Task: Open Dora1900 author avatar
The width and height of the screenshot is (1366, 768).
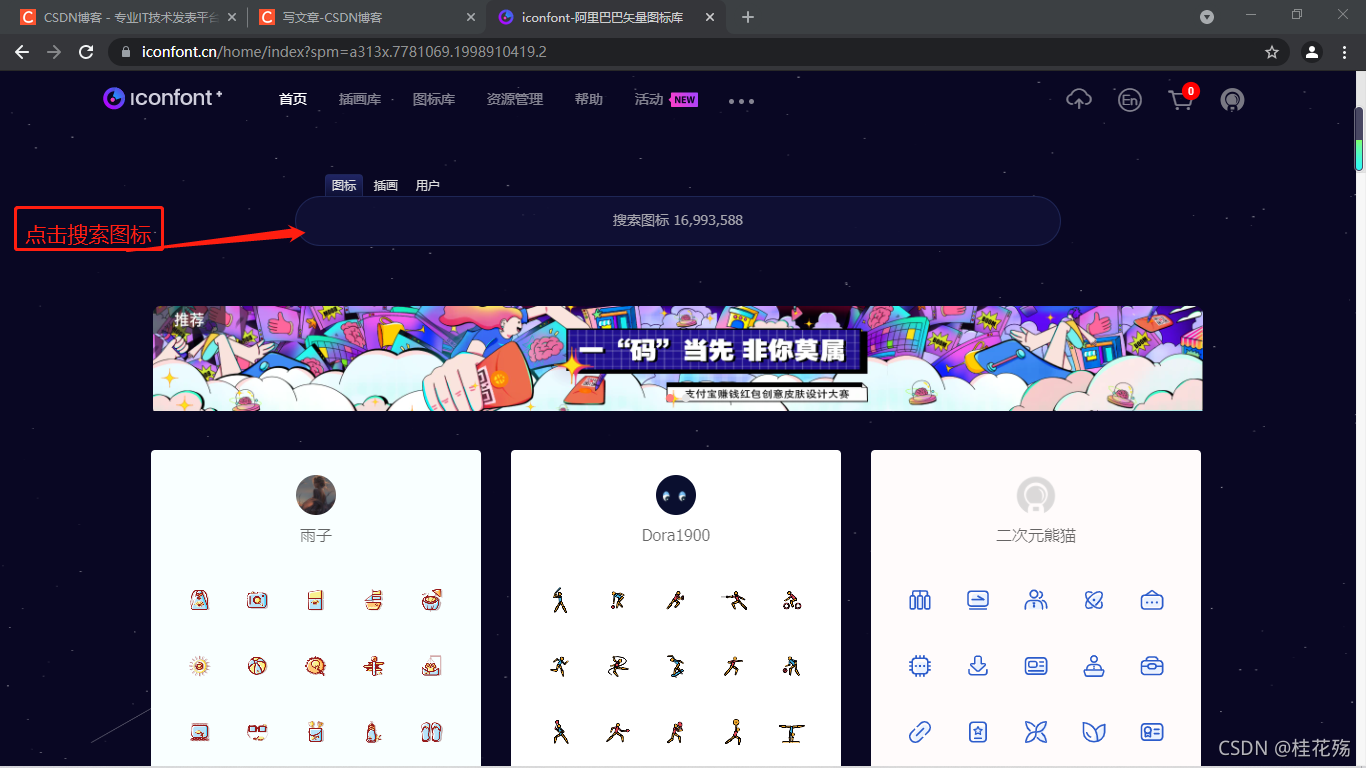Action: [676, 495]
